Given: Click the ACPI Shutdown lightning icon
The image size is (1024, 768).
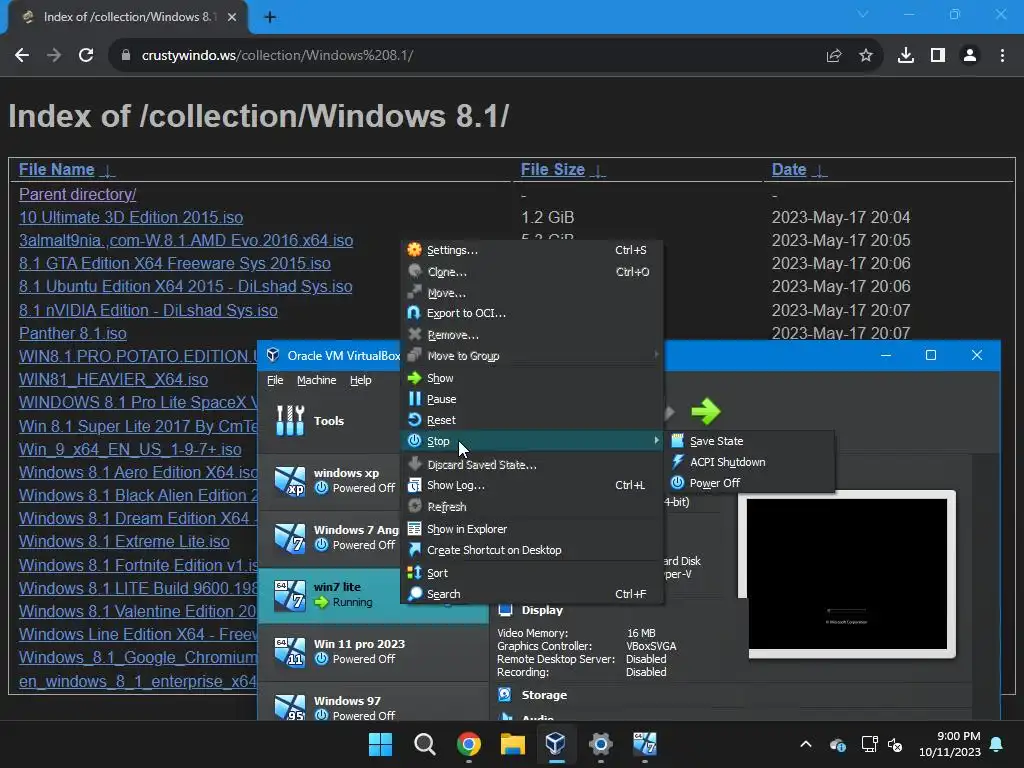Looking at the screenshot, I should pyautogui.click(x=678, y=462).
